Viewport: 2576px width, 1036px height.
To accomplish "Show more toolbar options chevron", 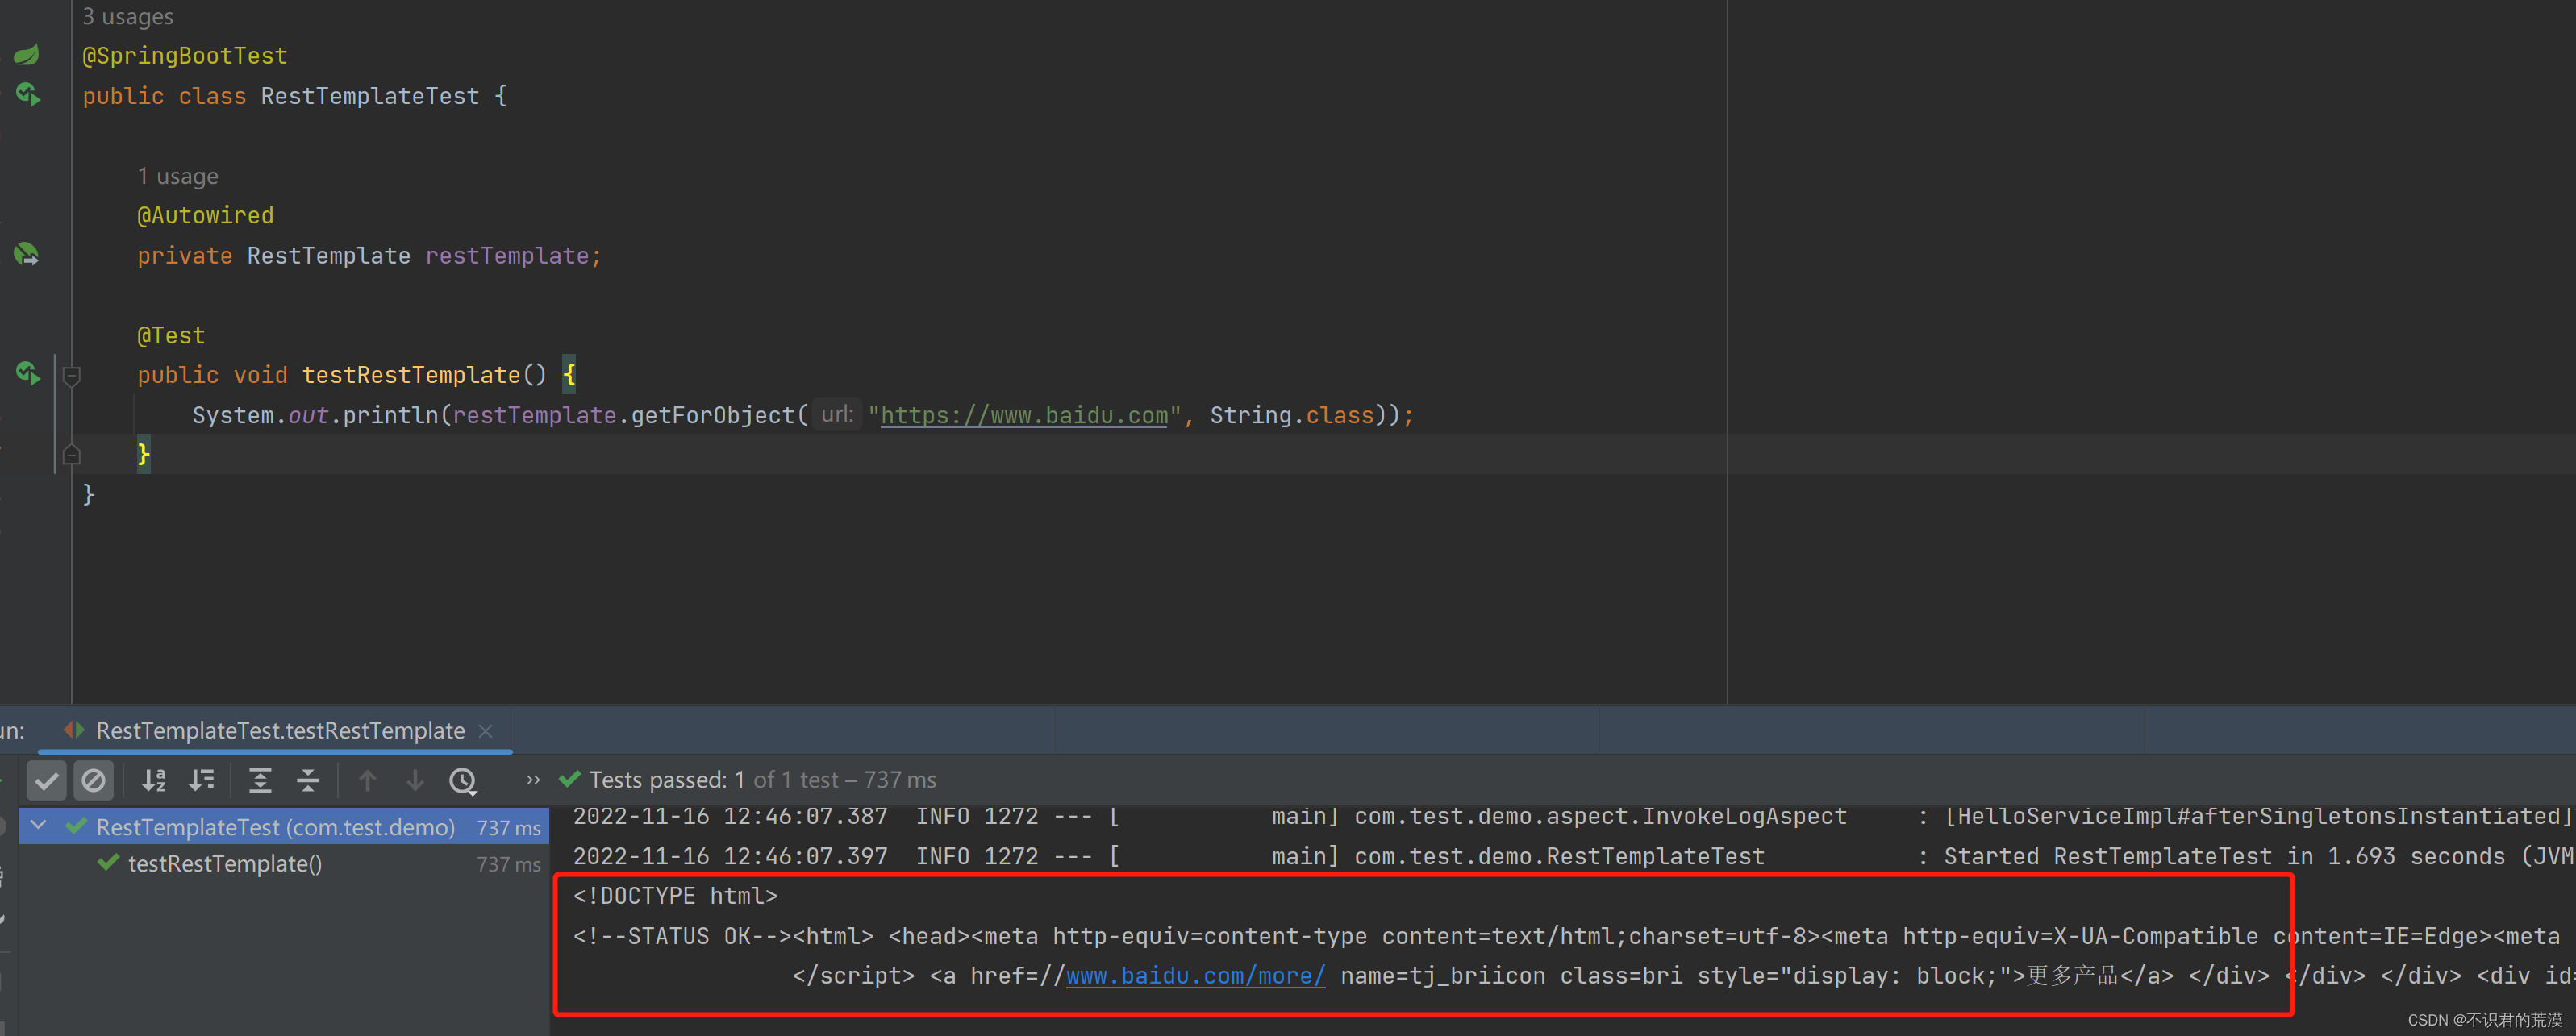I will [x=533, y=780].
